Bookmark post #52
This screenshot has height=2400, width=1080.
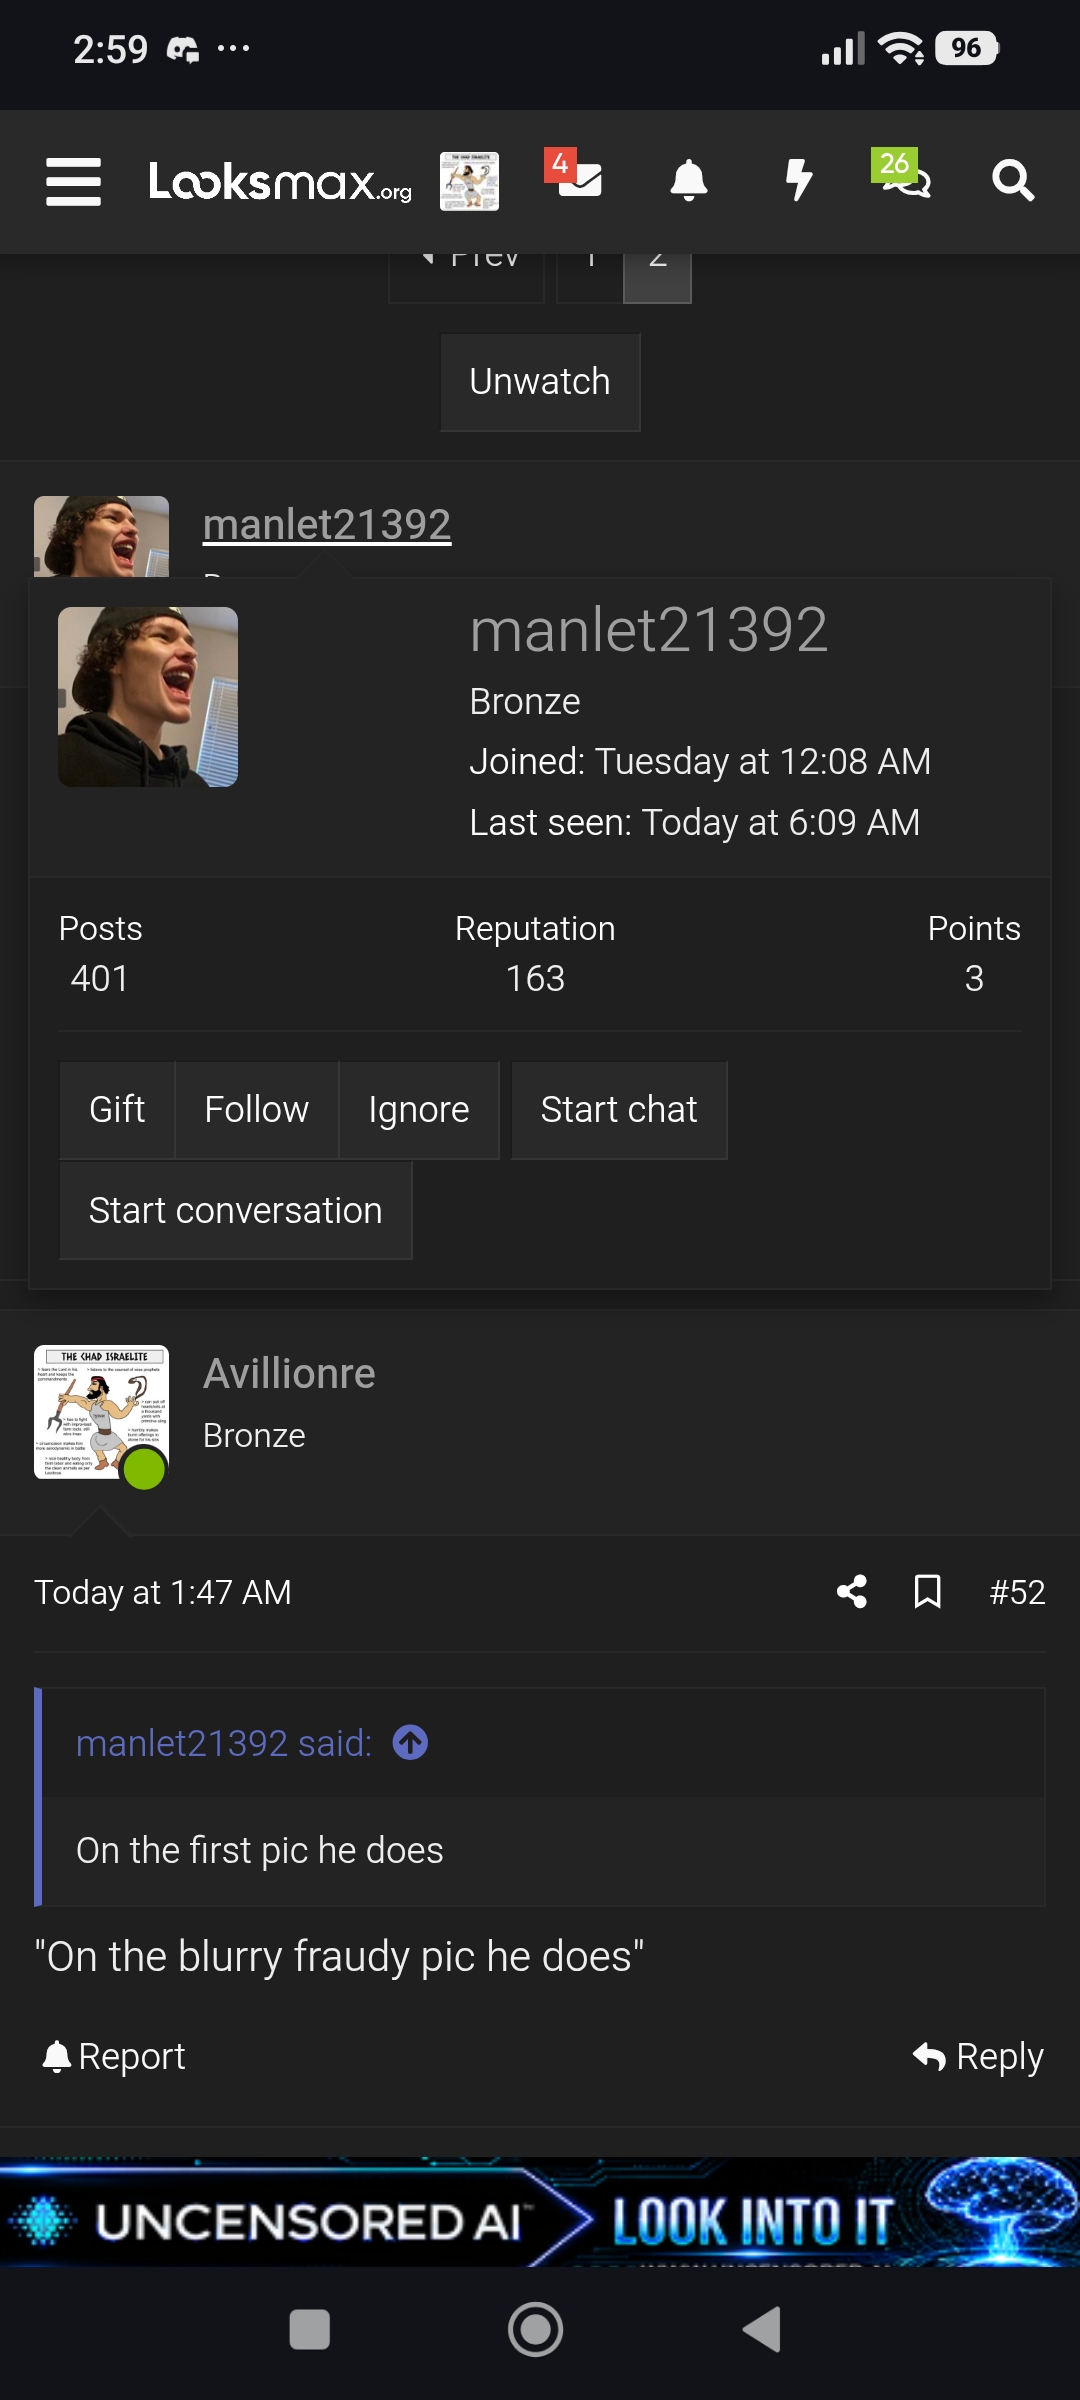[928, 1591]
